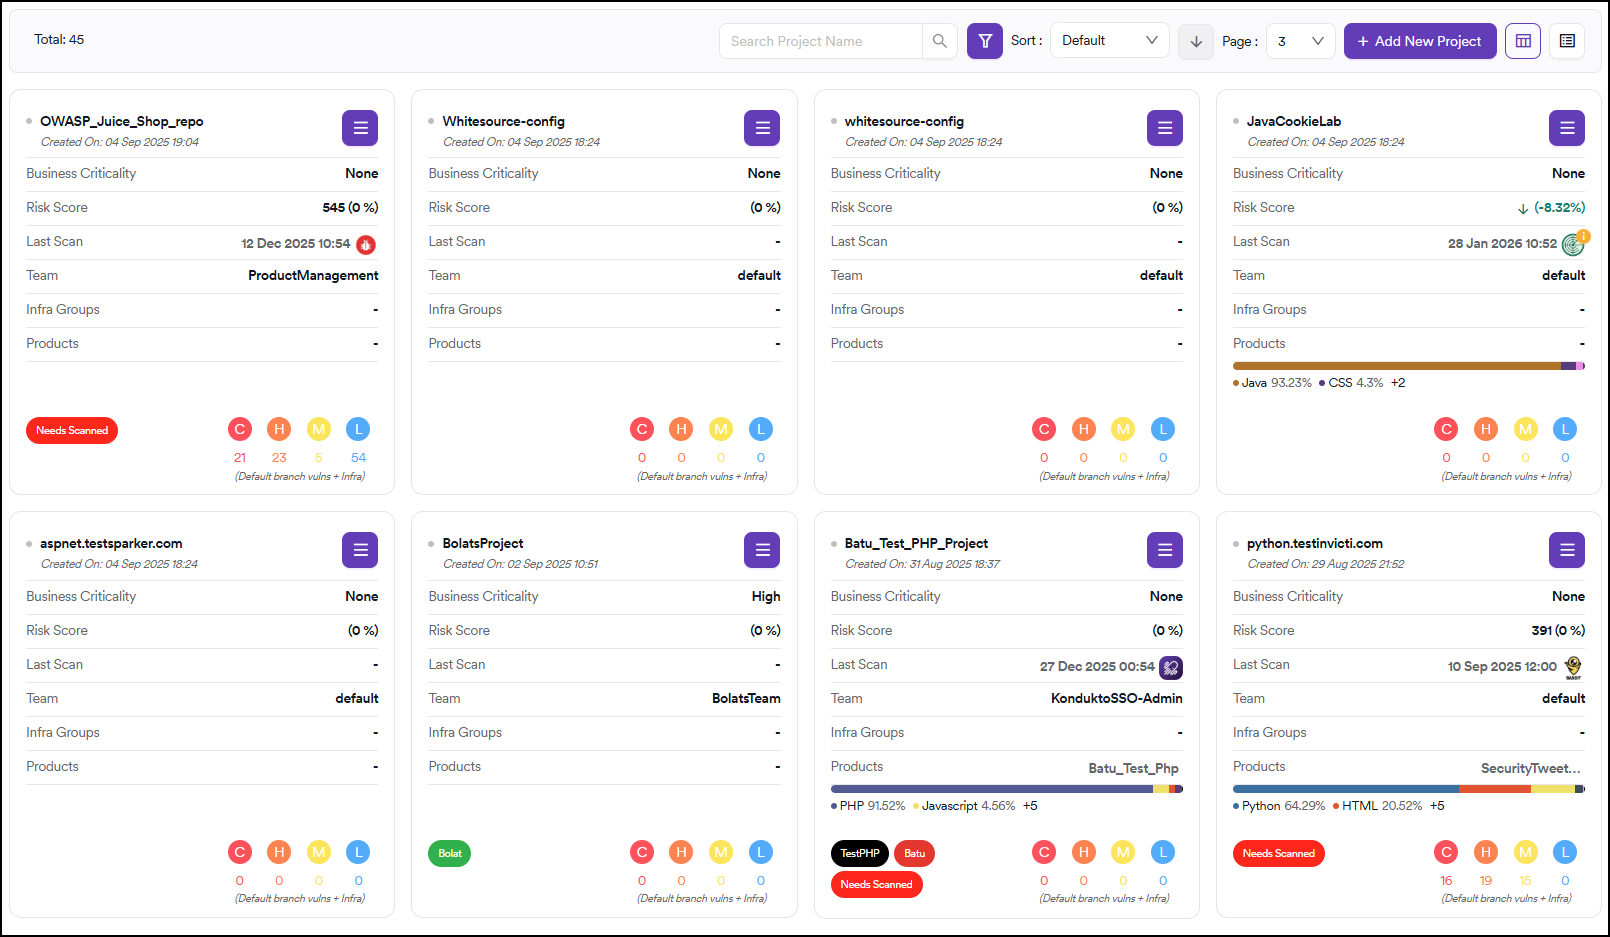Click the TestPHP label tag

[x=859, y=853]
